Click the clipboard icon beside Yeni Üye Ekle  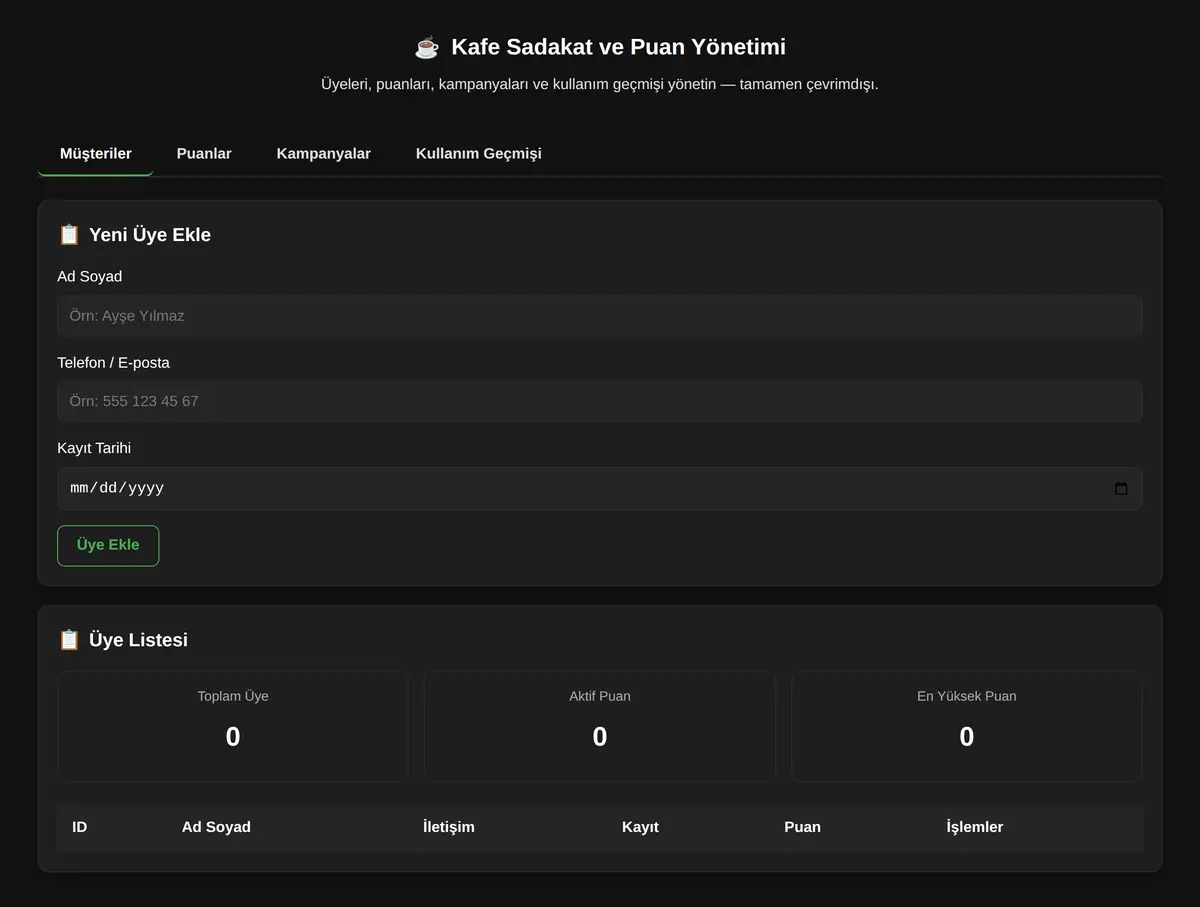[x=69, y=235]
